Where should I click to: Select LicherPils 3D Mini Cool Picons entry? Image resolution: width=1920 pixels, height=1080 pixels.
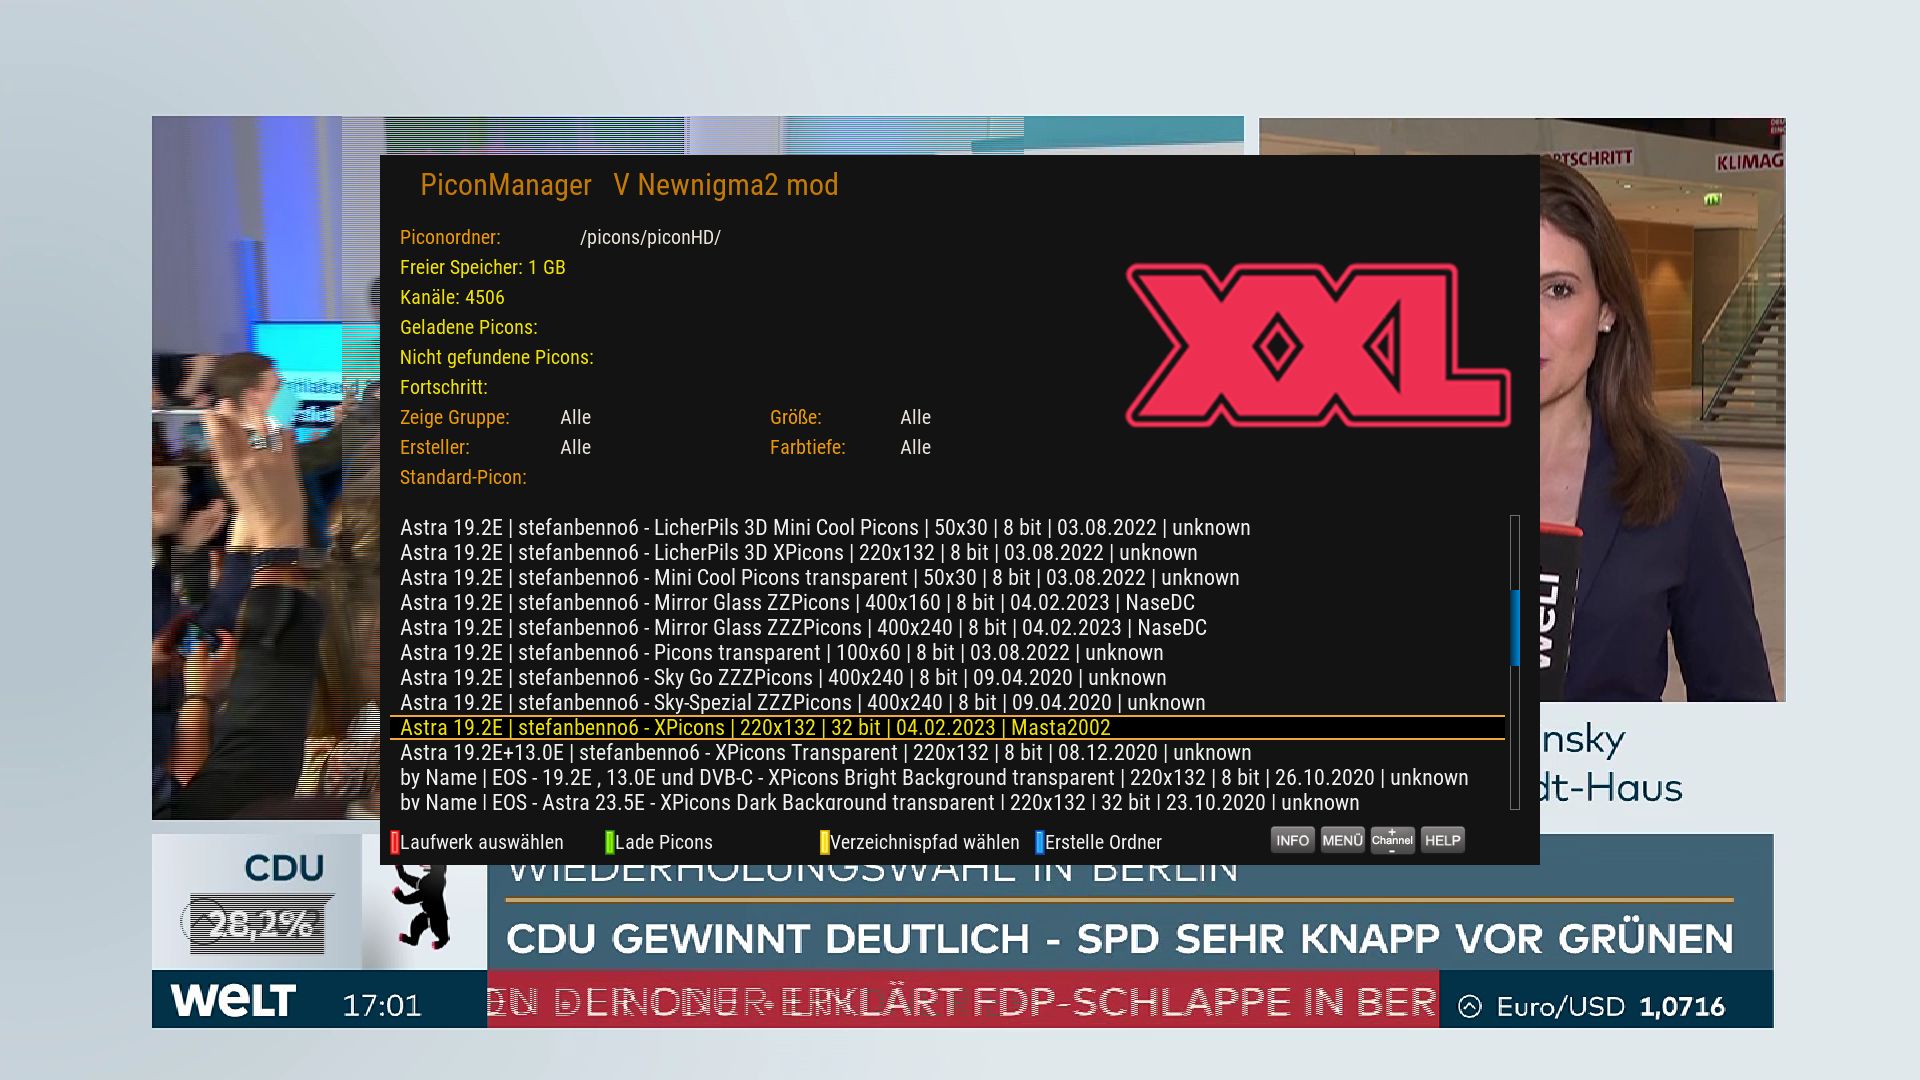tap(825, 528)
